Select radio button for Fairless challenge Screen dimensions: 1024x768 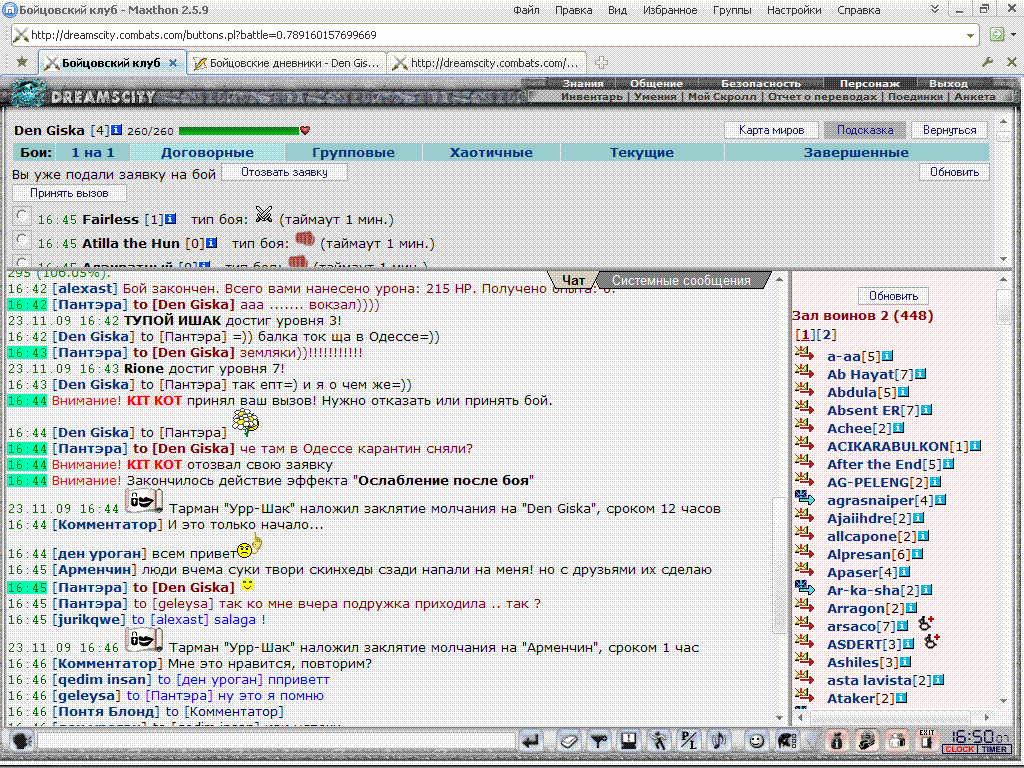point(22,216)
